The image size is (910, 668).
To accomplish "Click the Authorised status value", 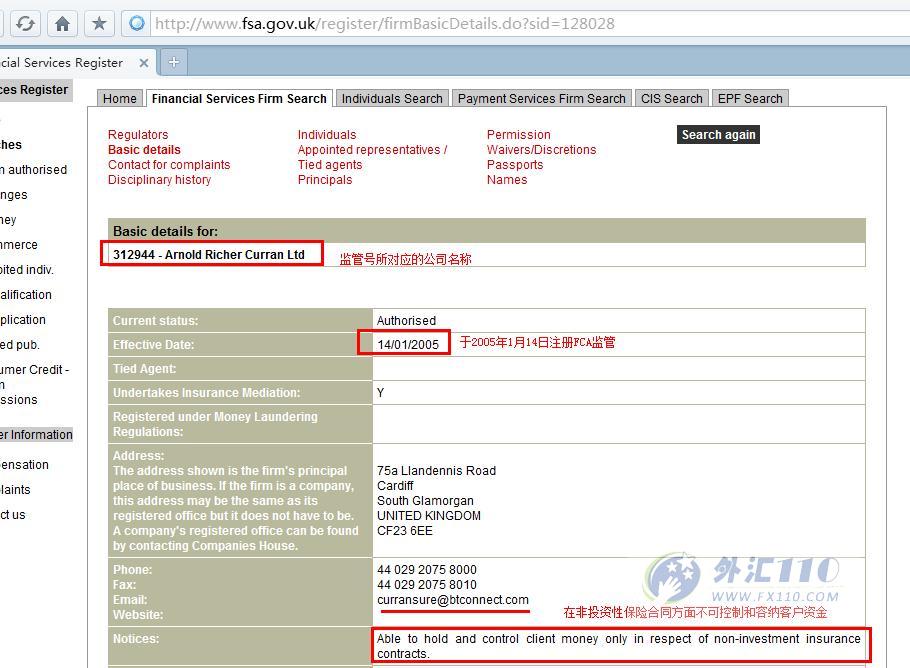I will click(x=406, y=321).
